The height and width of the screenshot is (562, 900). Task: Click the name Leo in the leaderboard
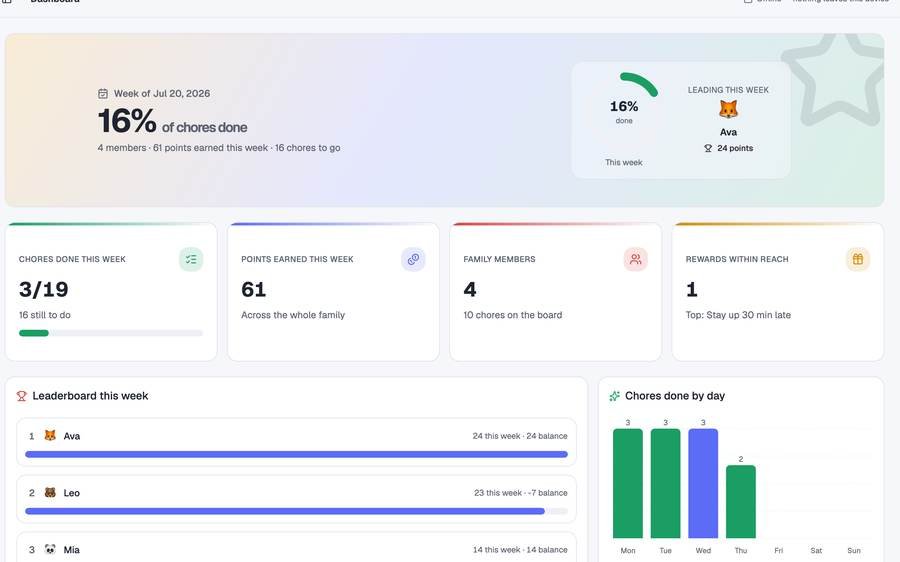pos(72,493)
